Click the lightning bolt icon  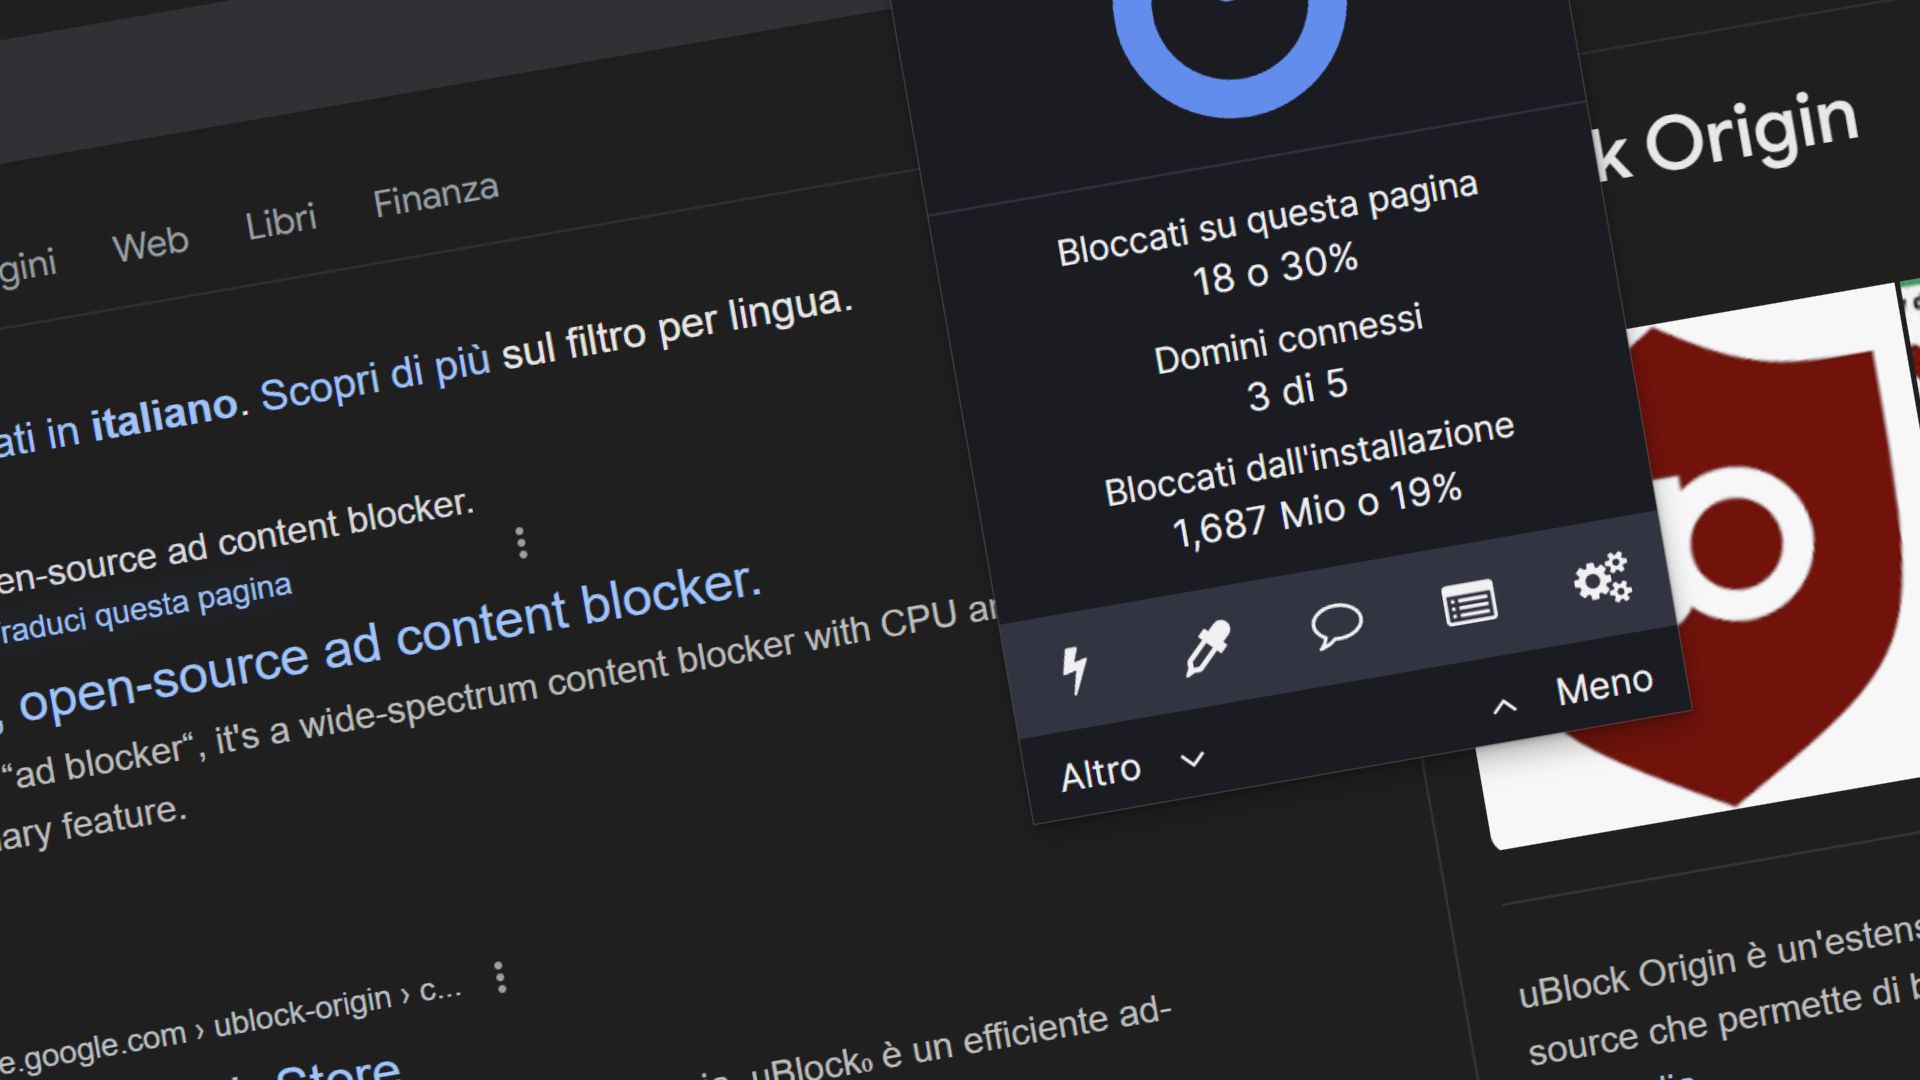pos(1077,665)
